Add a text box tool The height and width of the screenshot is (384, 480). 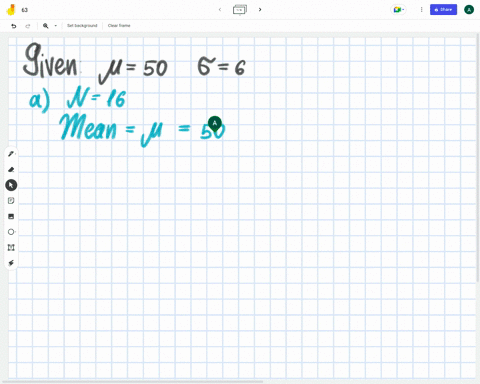tap(11, 247)
